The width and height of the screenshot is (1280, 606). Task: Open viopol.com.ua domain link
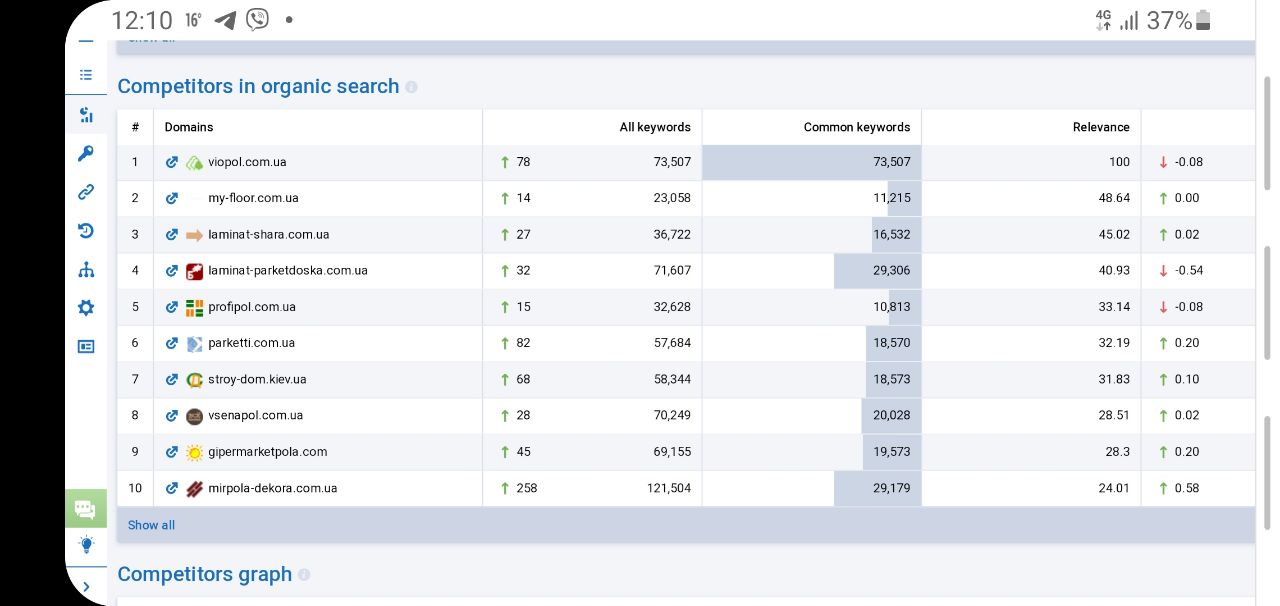247,162
